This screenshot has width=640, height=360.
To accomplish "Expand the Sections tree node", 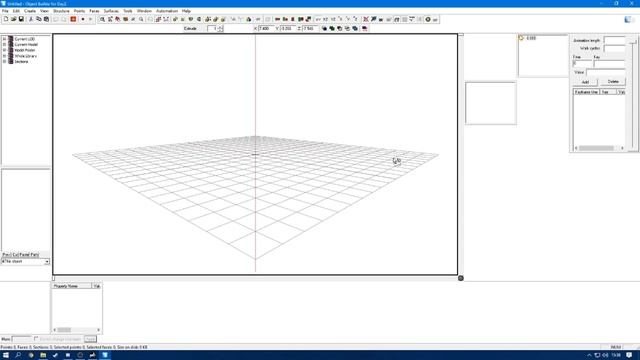I will tap(4, 62).
